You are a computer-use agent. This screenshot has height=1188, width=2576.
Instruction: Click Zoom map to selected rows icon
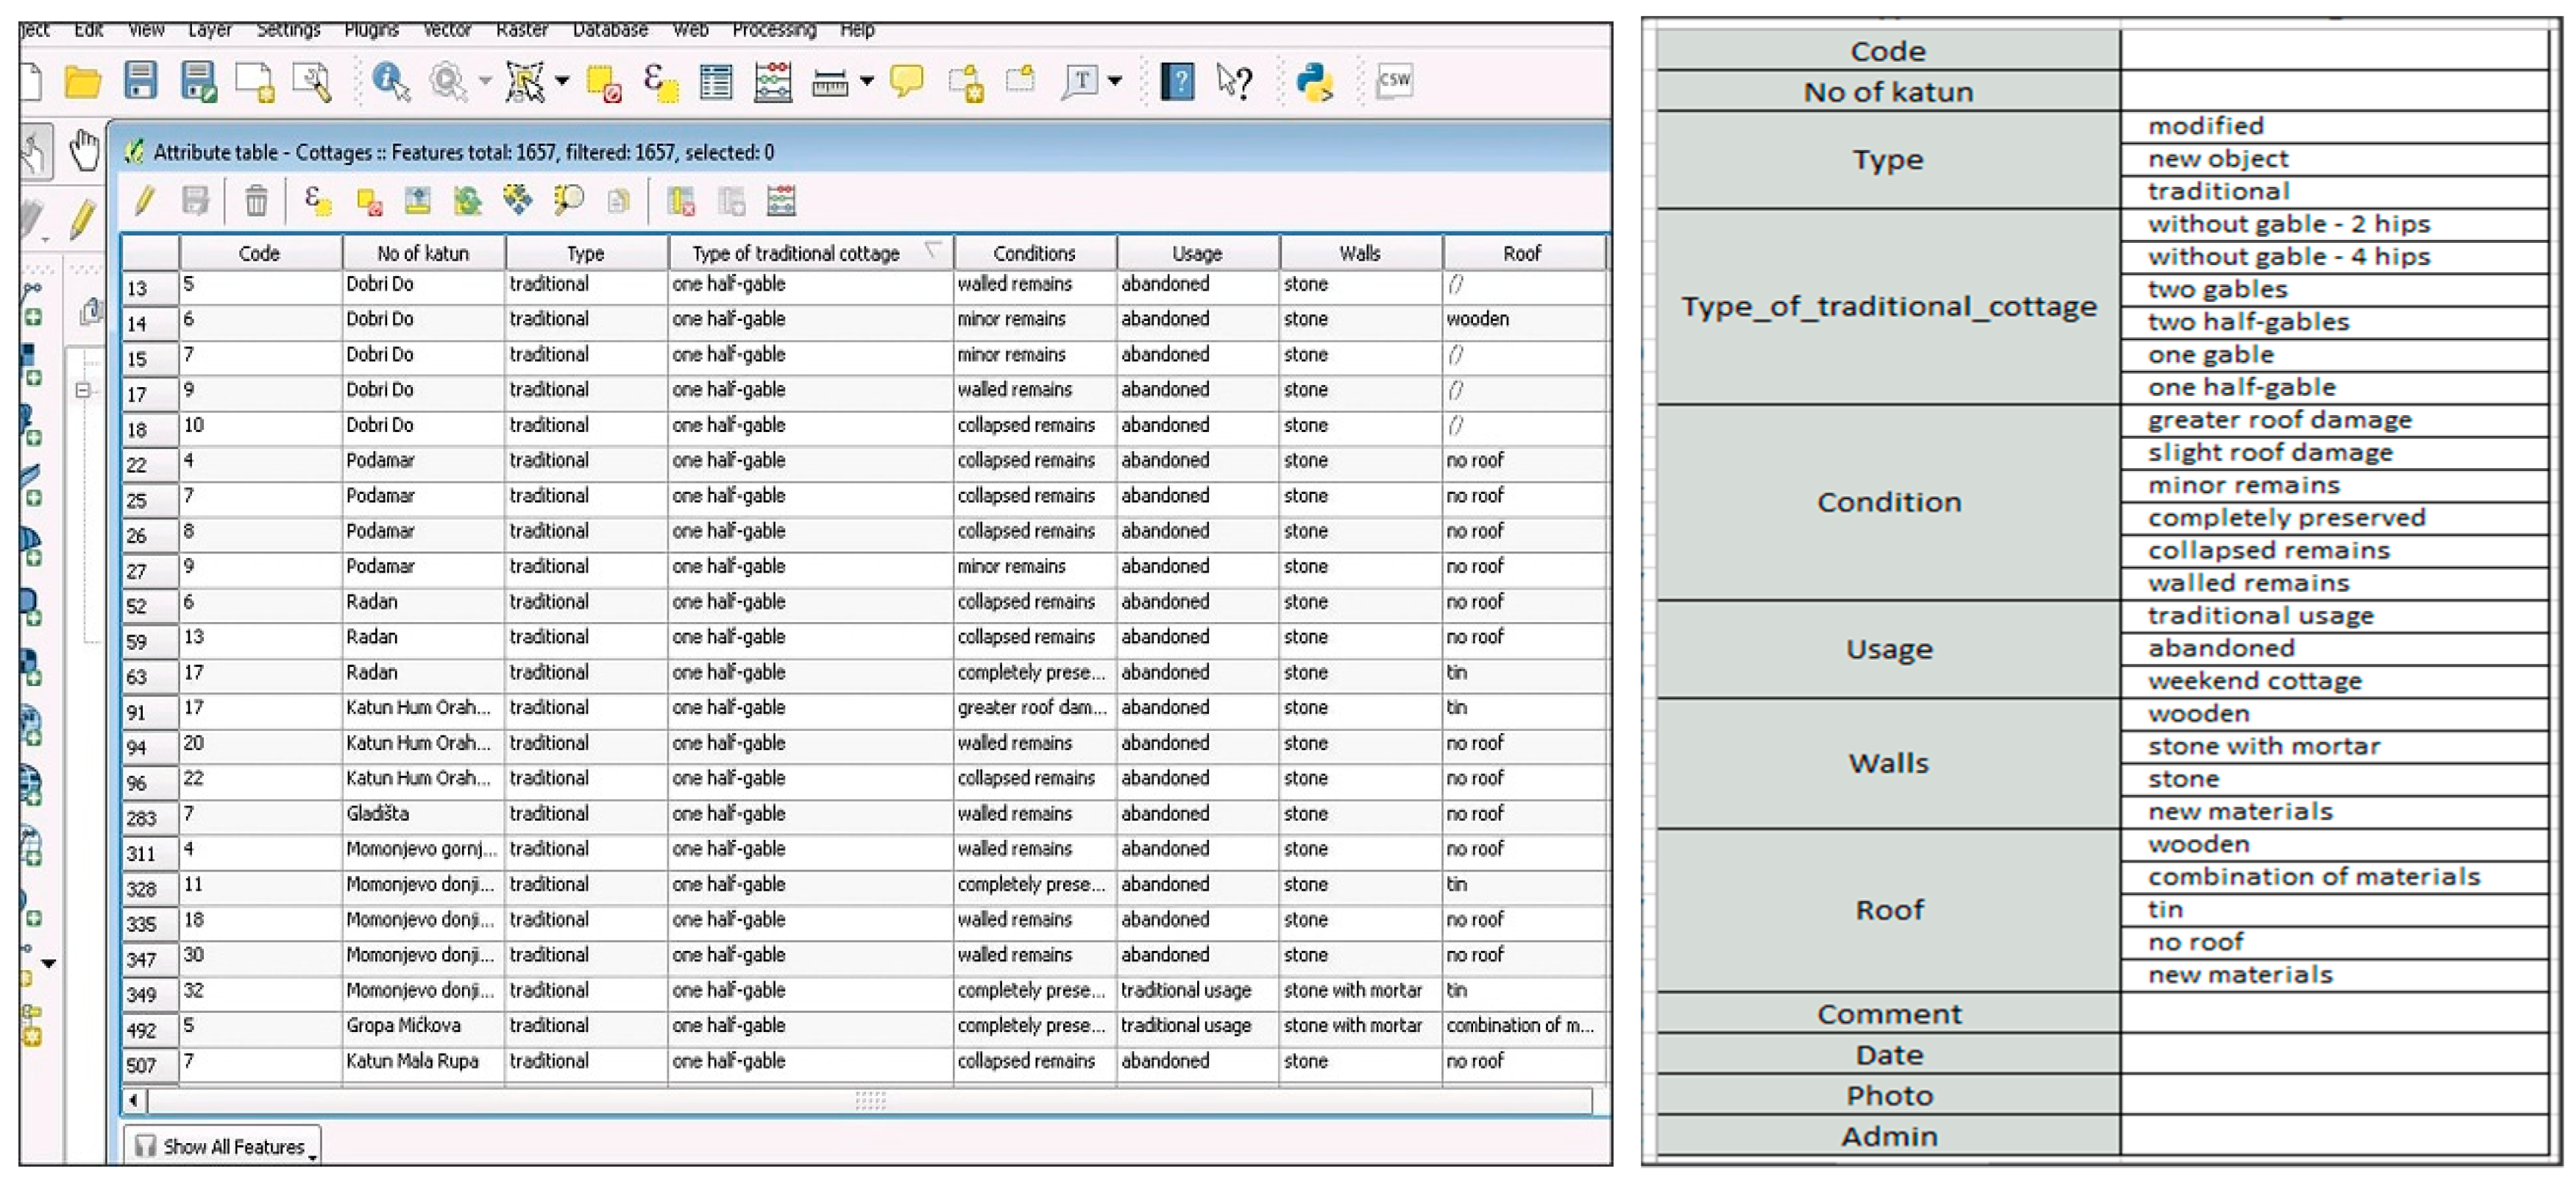tap(568, 201)
